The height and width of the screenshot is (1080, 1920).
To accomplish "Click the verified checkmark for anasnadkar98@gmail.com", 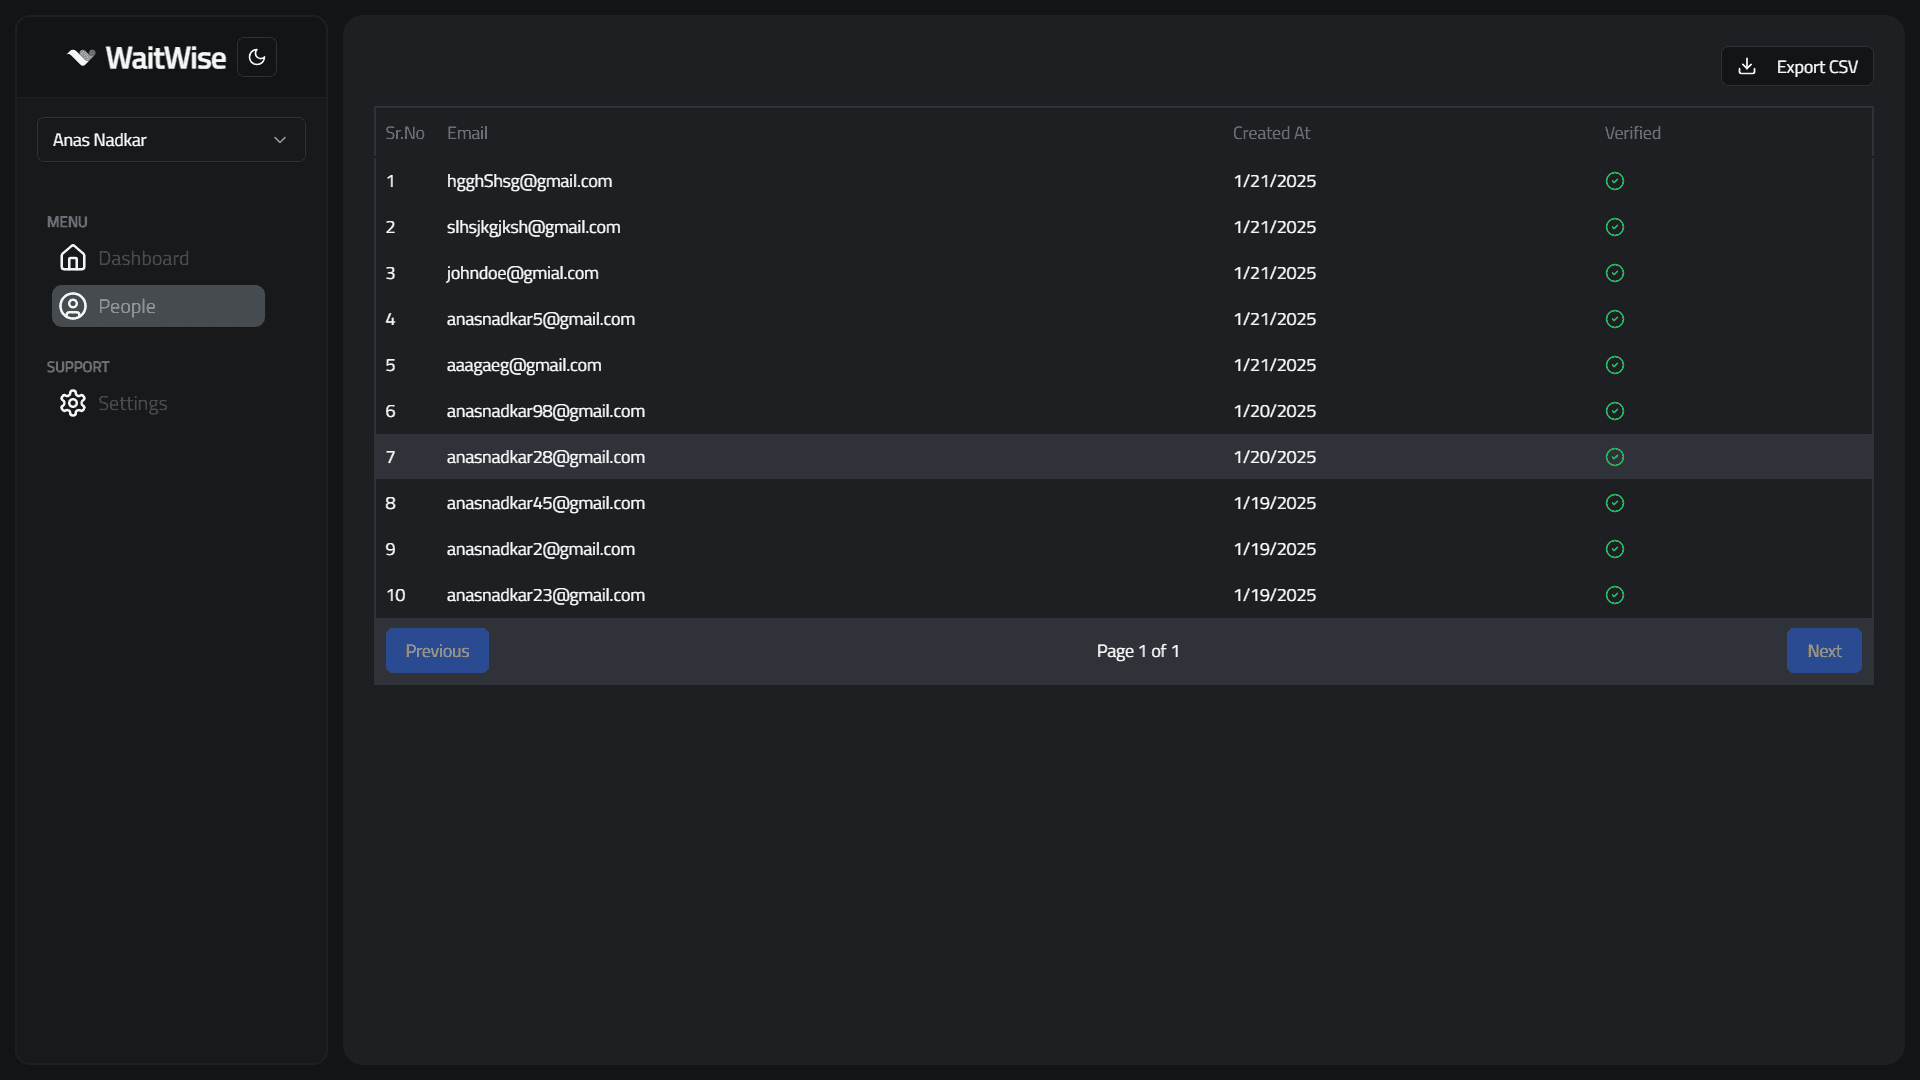I will [1615, 411].
